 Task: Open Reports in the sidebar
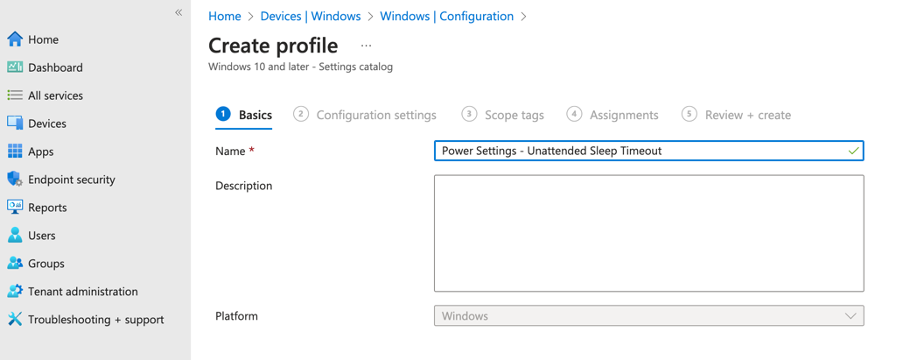[47, 207]
